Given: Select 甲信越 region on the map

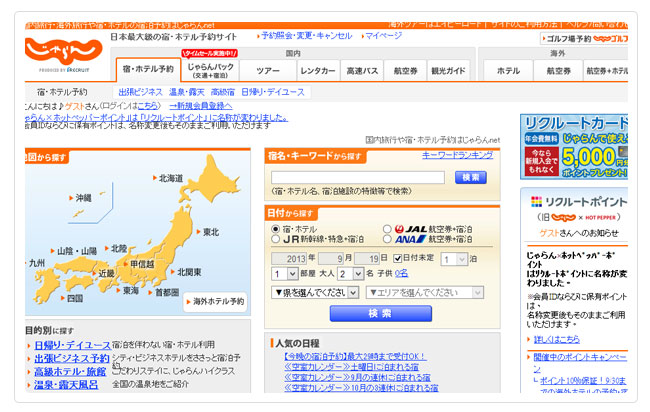Looking at the screenshot, I should (140, 264).
